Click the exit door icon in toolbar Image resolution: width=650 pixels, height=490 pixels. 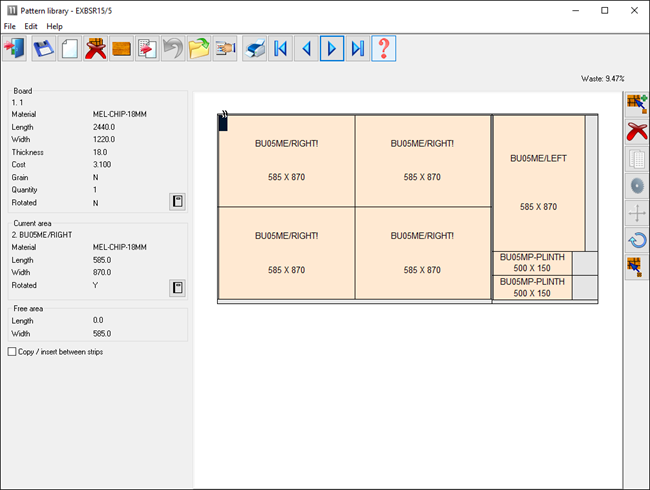(17, 48)
